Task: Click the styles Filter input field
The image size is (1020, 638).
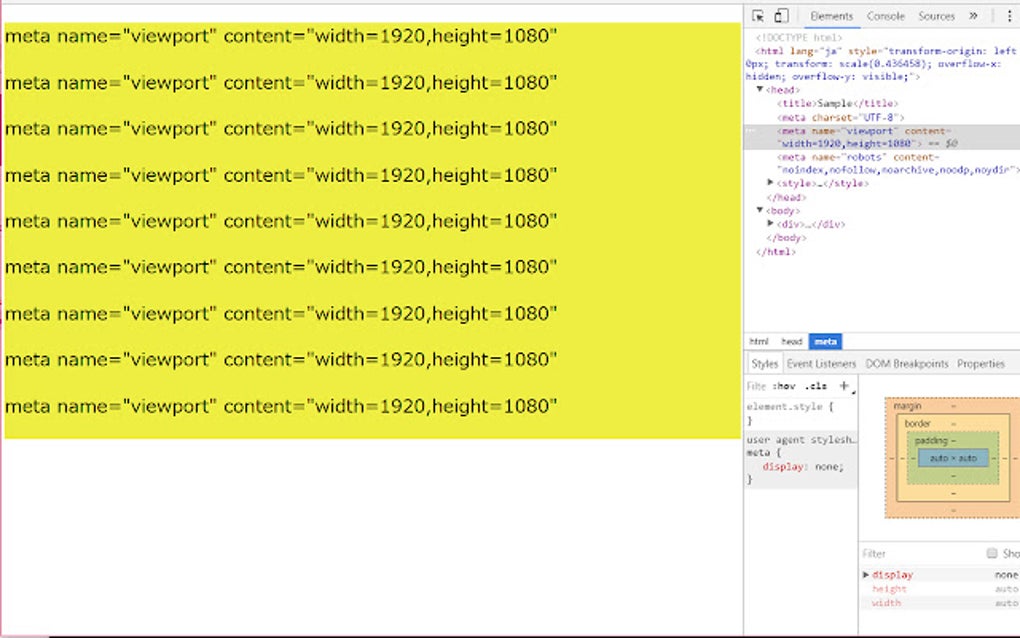Action: coord(757,385)
